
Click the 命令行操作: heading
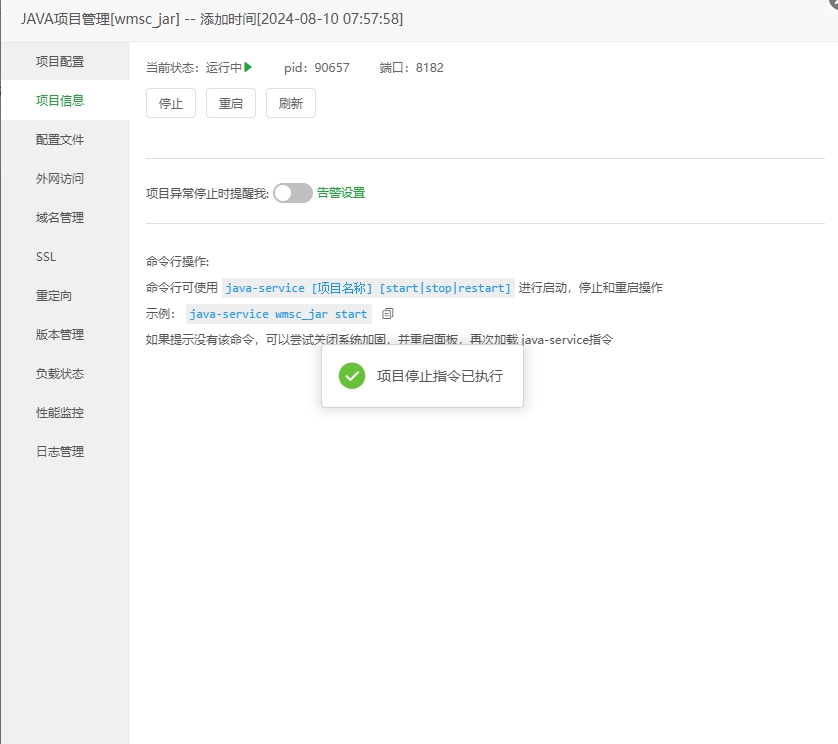pos(177,261)
